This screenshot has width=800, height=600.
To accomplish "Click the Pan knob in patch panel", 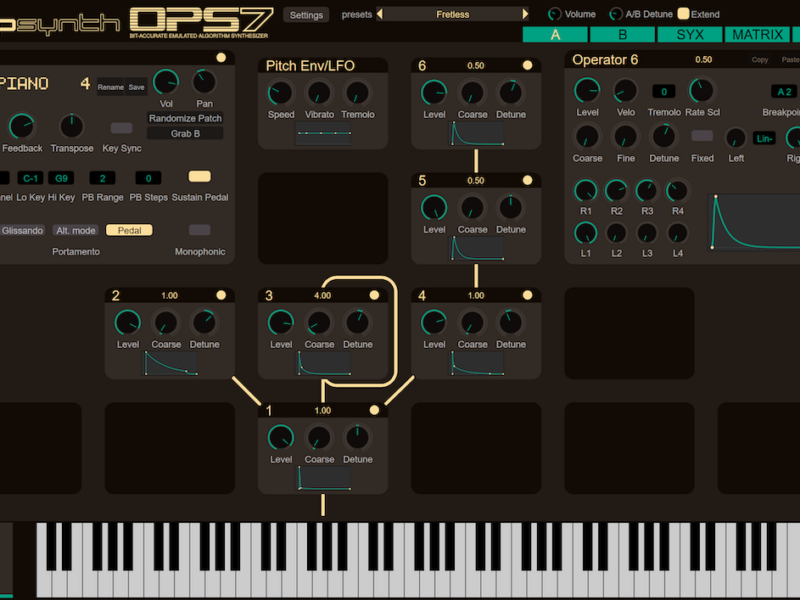I will (204, 82).
